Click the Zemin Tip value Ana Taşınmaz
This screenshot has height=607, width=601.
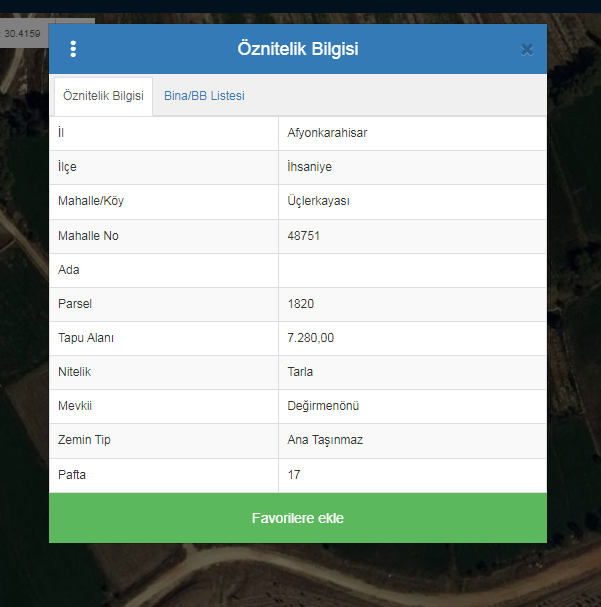pos(325,440)
